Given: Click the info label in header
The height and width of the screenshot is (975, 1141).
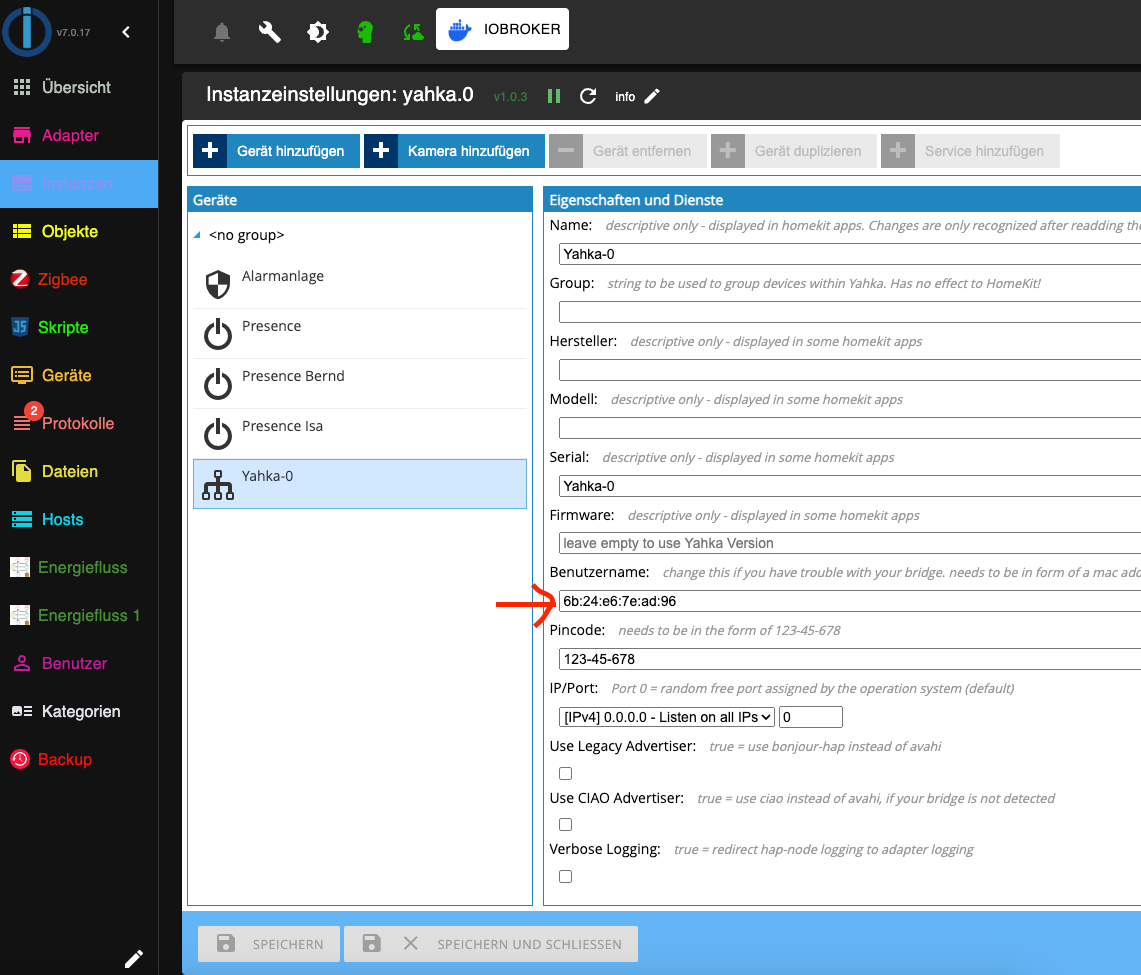Looking at the screenshot, I should 625,97.
